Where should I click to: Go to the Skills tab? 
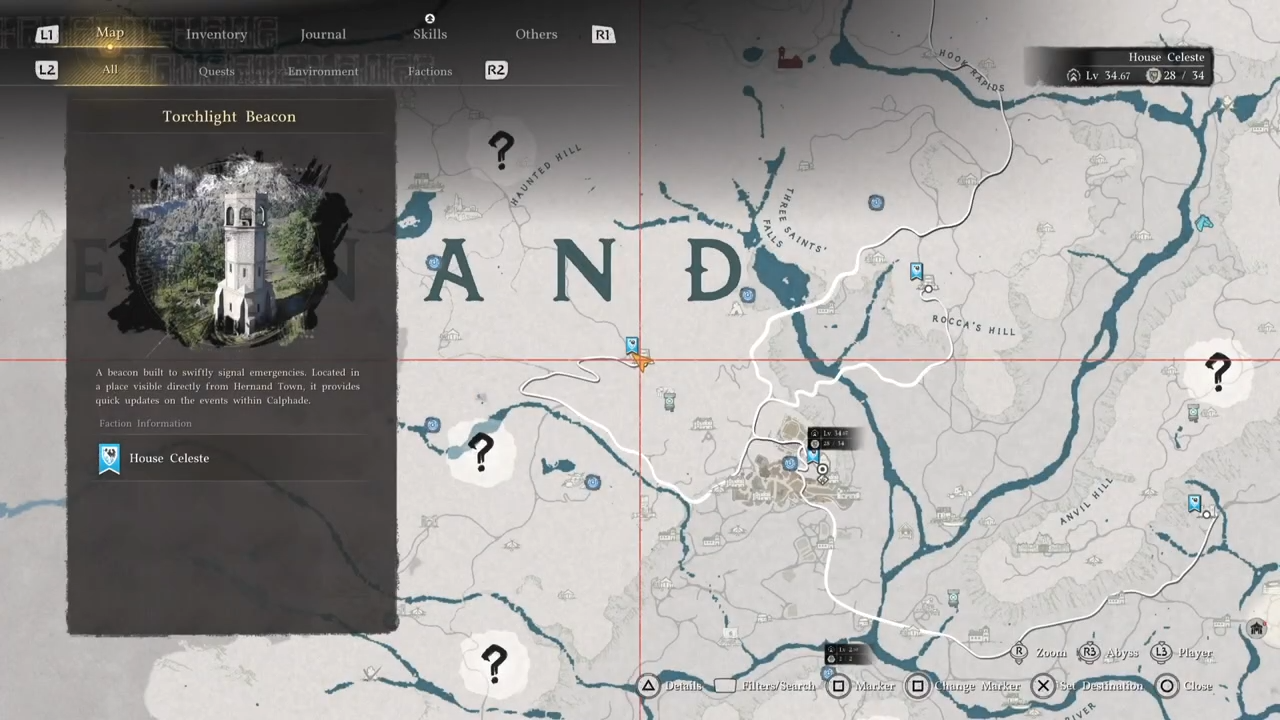[430, 34]
